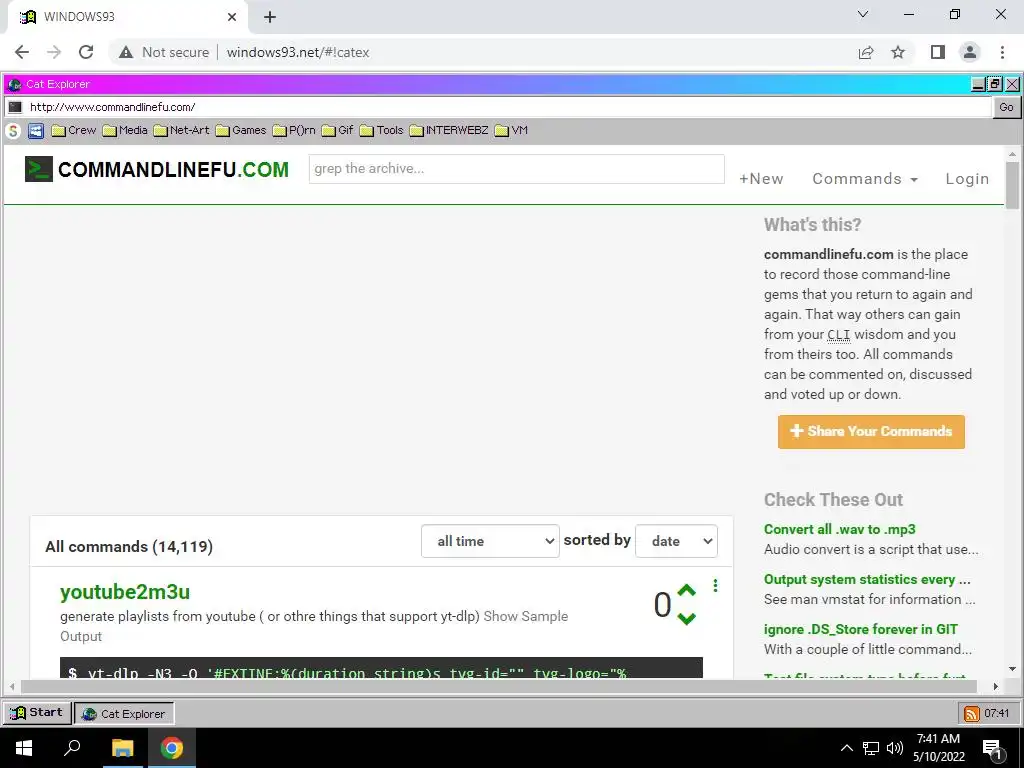Open the INTERWEBZ bookmarks folder
1024x768 pixels.
(x=449, y=131)
